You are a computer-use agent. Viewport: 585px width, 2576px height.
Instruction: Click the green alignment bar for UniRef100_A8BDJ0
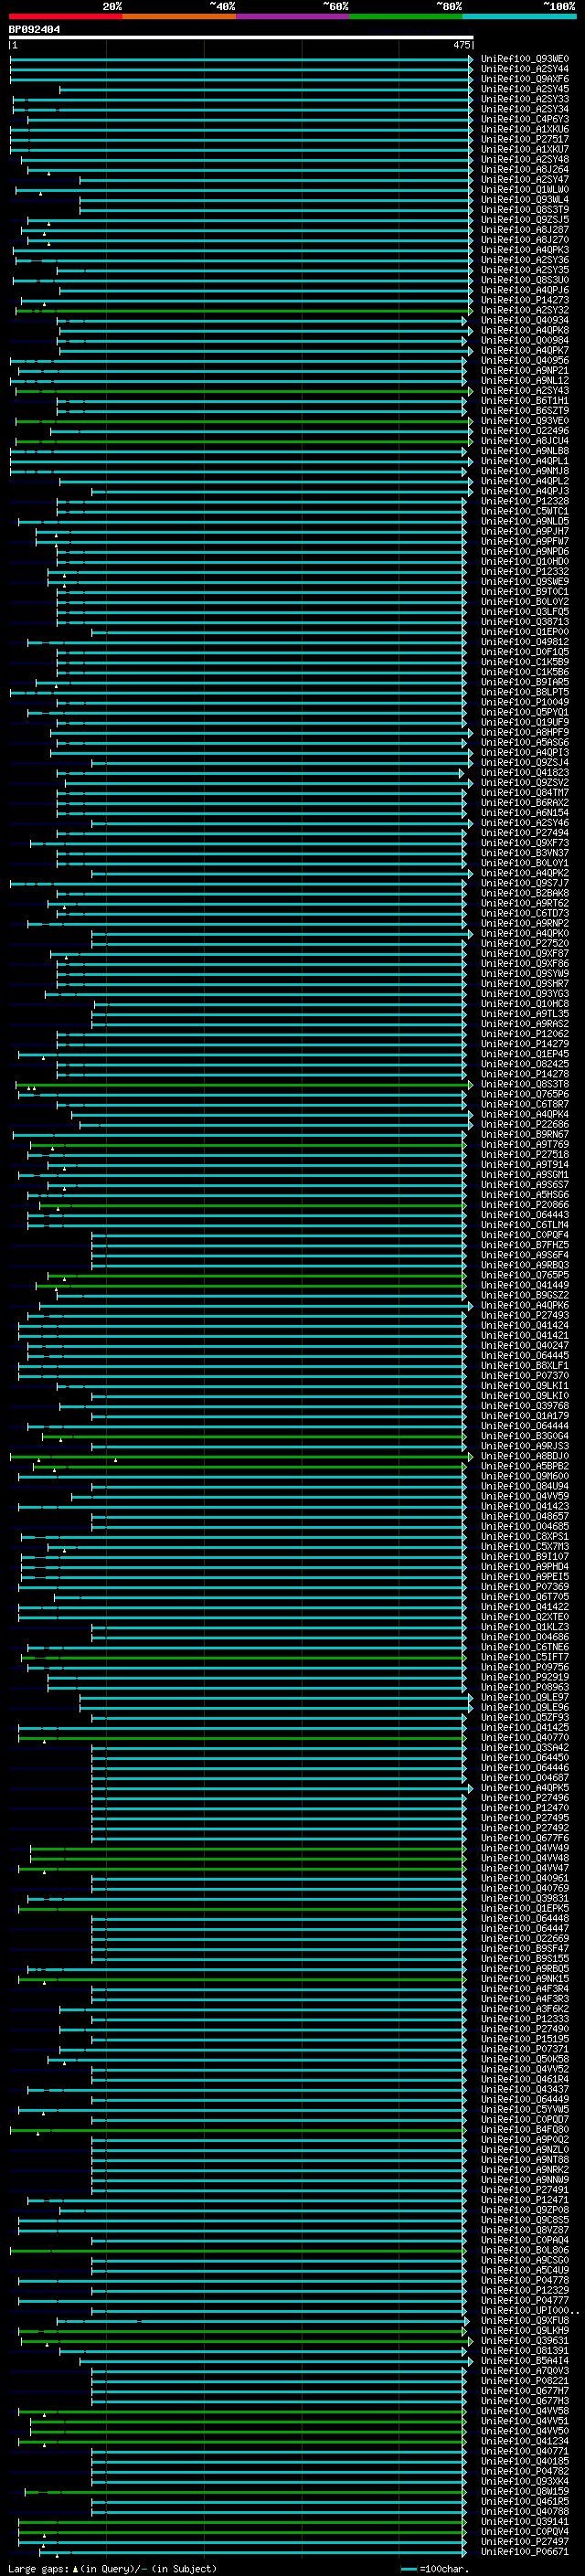pyautogui.click(x=241, y=1457)
